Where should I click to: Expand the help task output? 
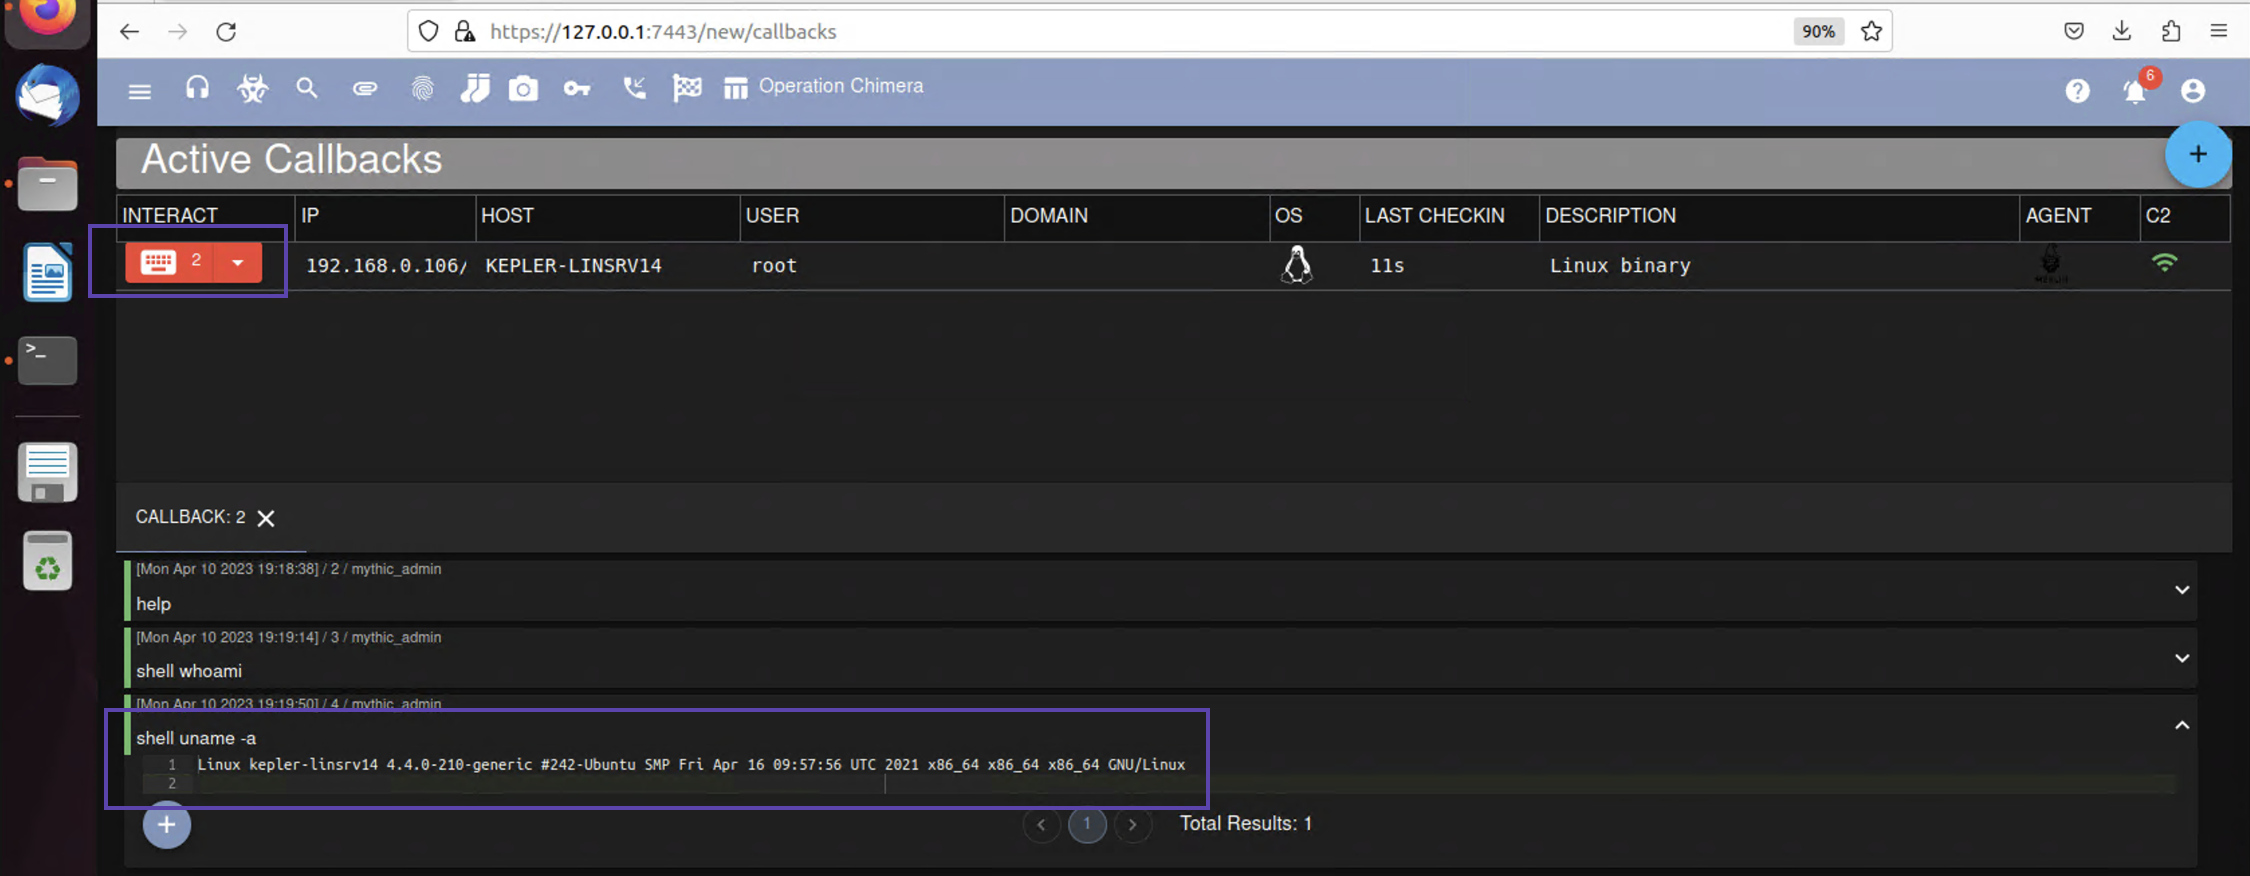[x=2181, y=590]
